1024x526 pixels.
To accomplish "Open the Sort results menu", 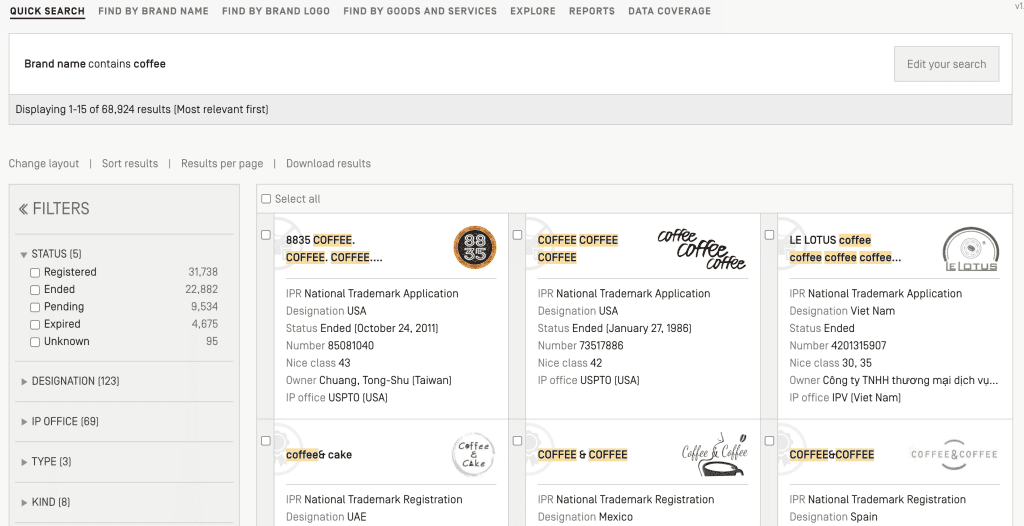I will tap(130, 163).
